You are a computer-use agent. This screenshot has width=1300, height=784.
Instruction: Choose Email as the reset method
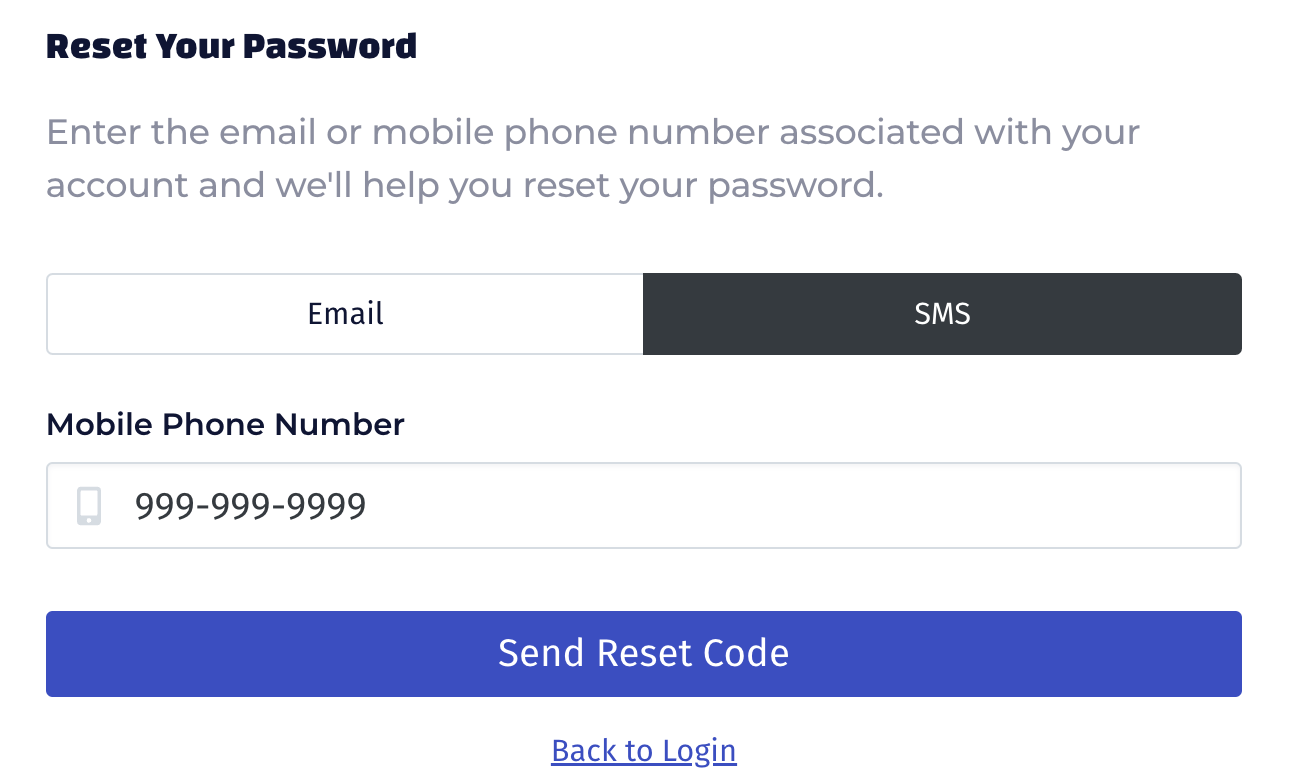pos(345,314)
